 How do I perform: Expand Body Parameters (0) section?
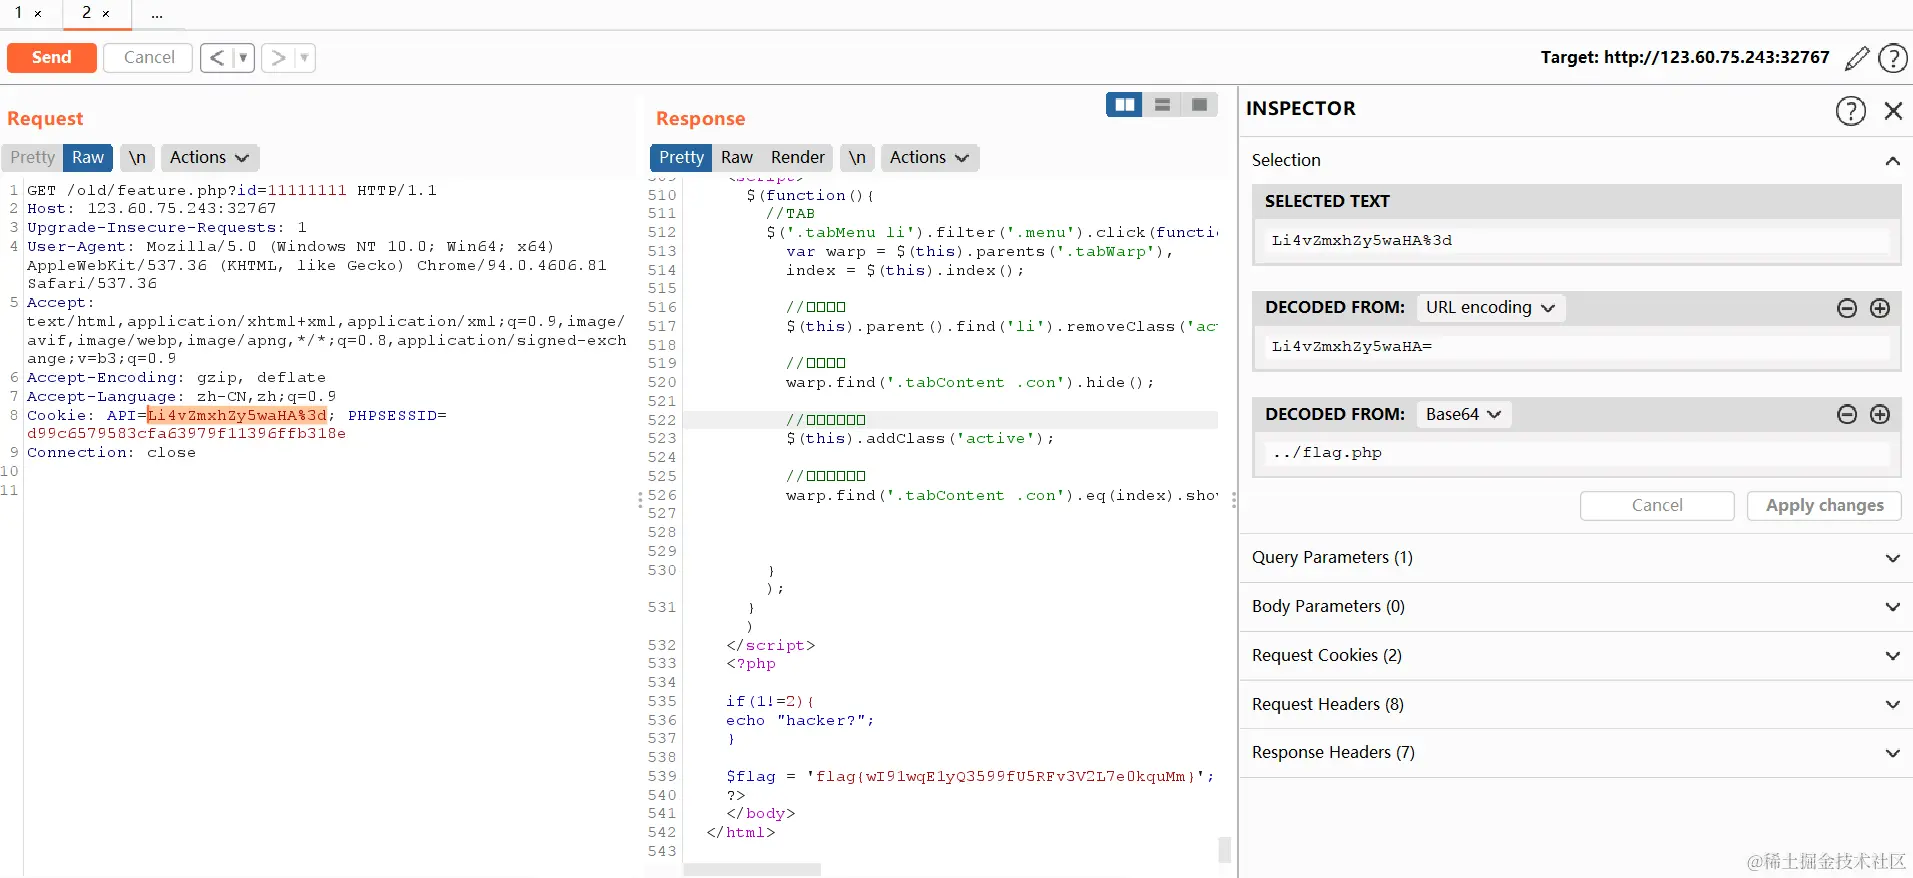pos(1576,607)
